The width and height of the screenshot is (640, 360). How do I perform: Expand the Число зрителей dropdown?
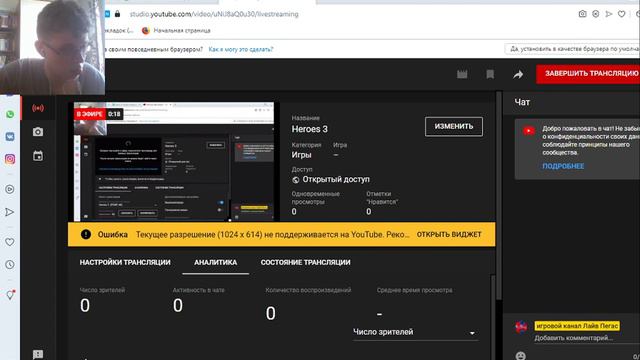pos(416,332)
